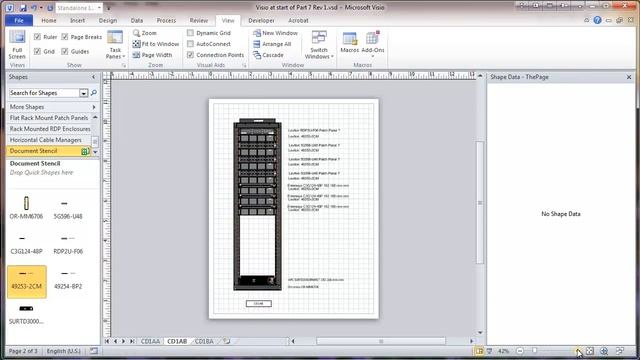Viewport: 640px width, 360px height.
Task: Toggle the Guides checkbox
Action: [x=65, y=51]
